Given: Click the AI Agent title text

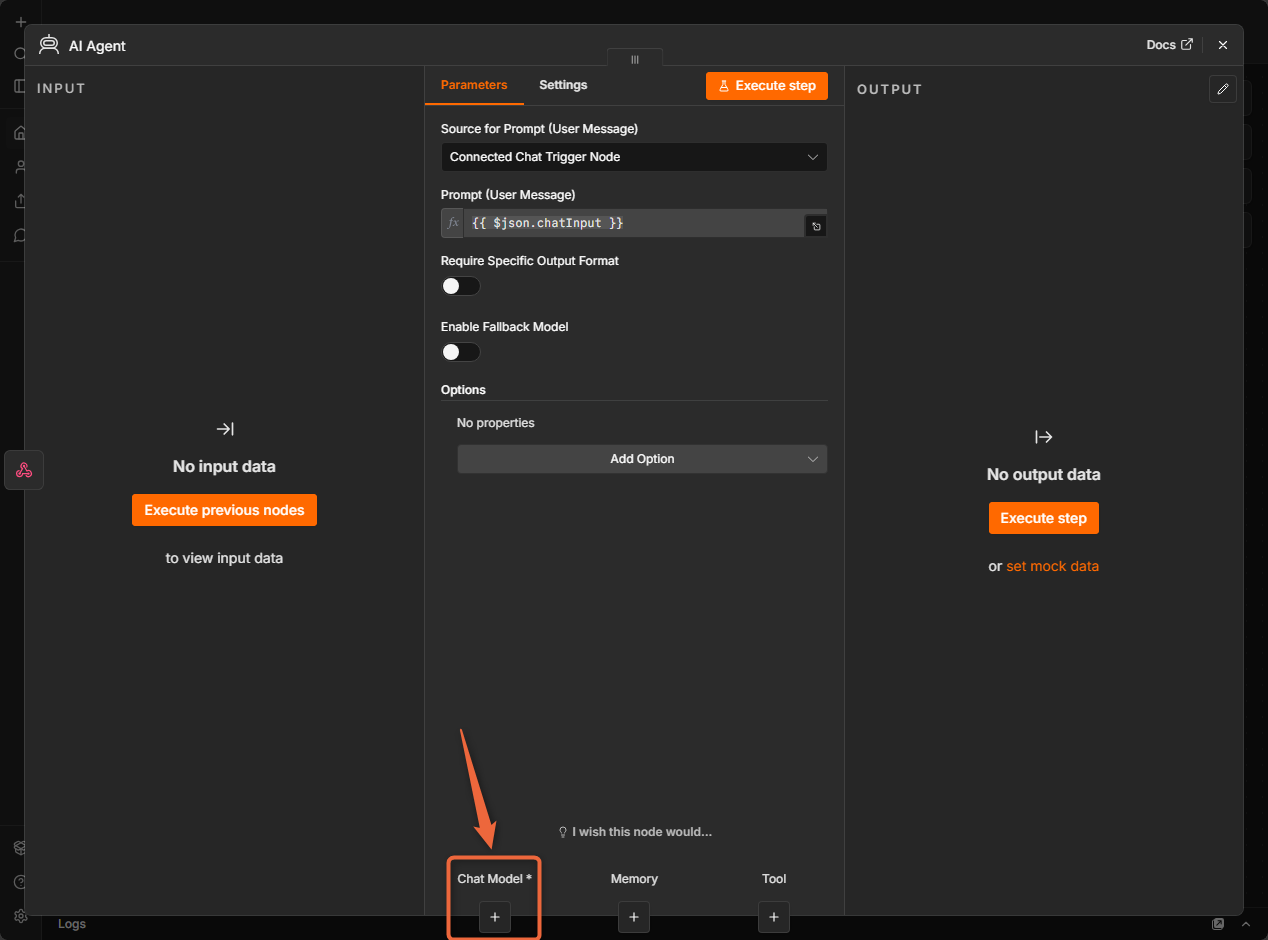Looking at the screenshot, I should tap(97, 46).
